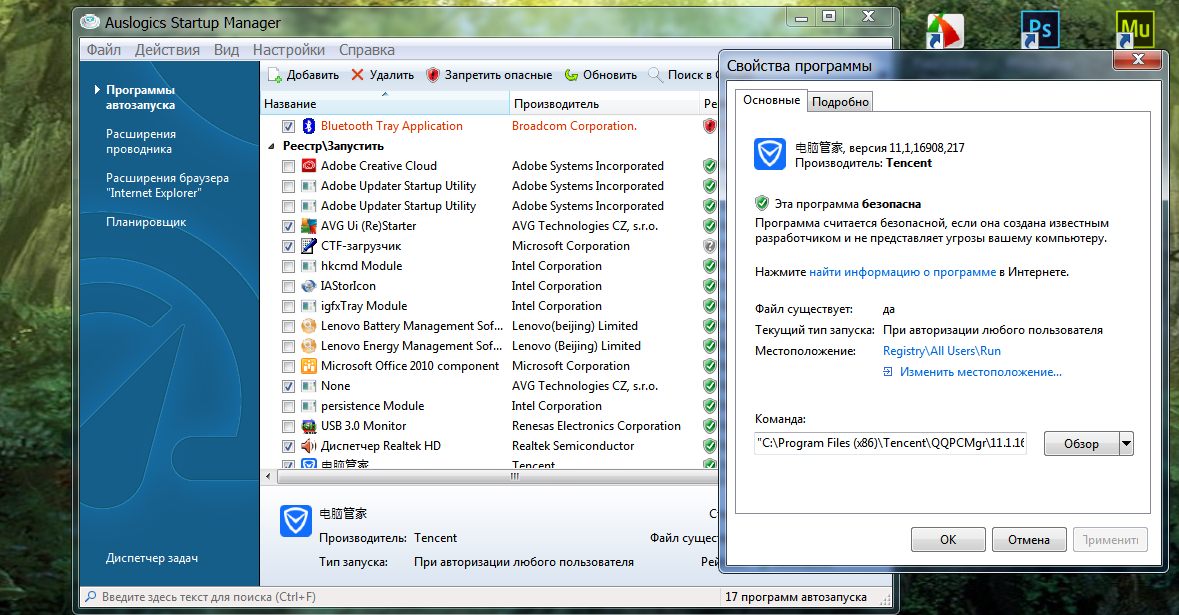Click the search field magnifier icon

(91, 596)
